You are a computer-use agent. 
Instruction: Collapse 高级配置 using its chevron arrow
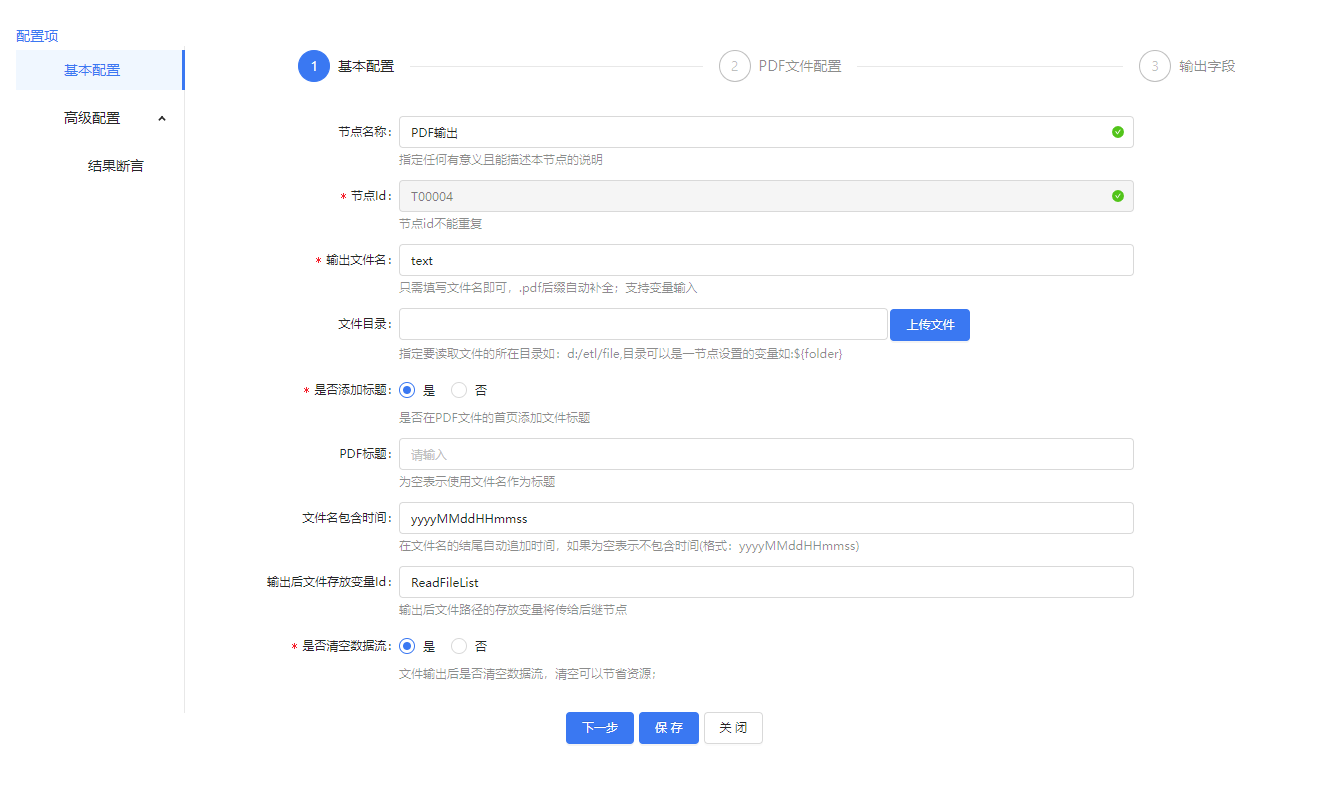[x=162, y=117]
